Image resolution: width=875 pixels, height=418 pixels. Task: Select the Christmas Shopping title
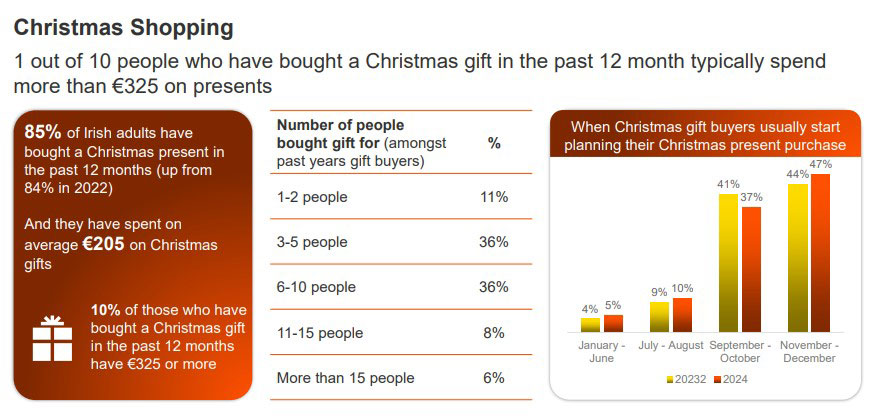124,27
